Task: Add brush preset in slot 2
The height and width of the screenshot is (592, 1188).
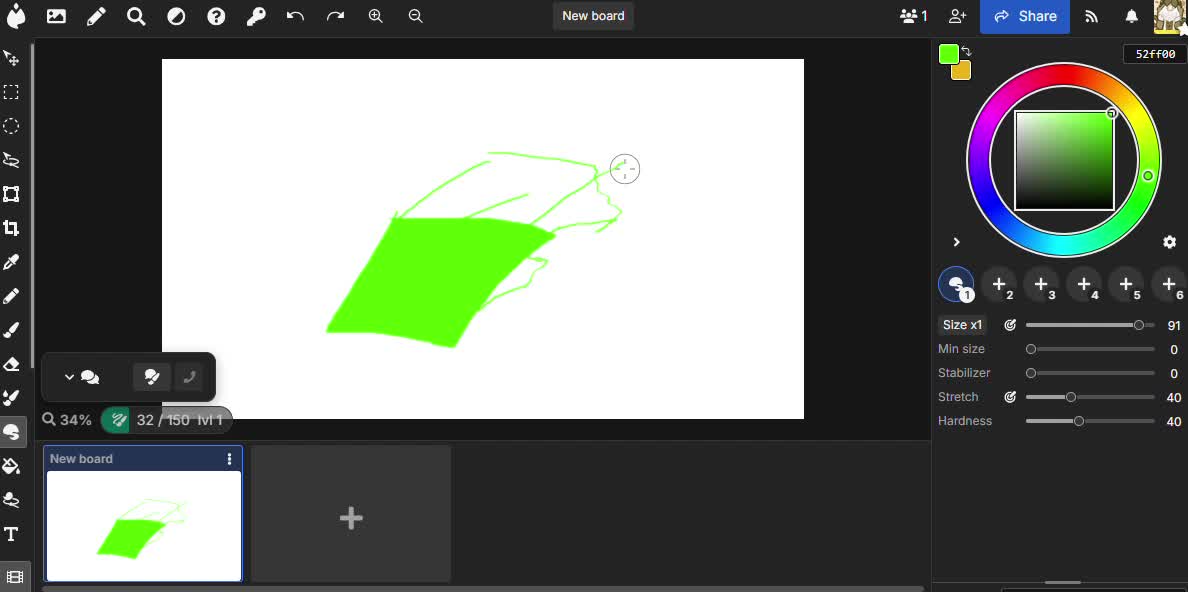Action: coord(999,285)
